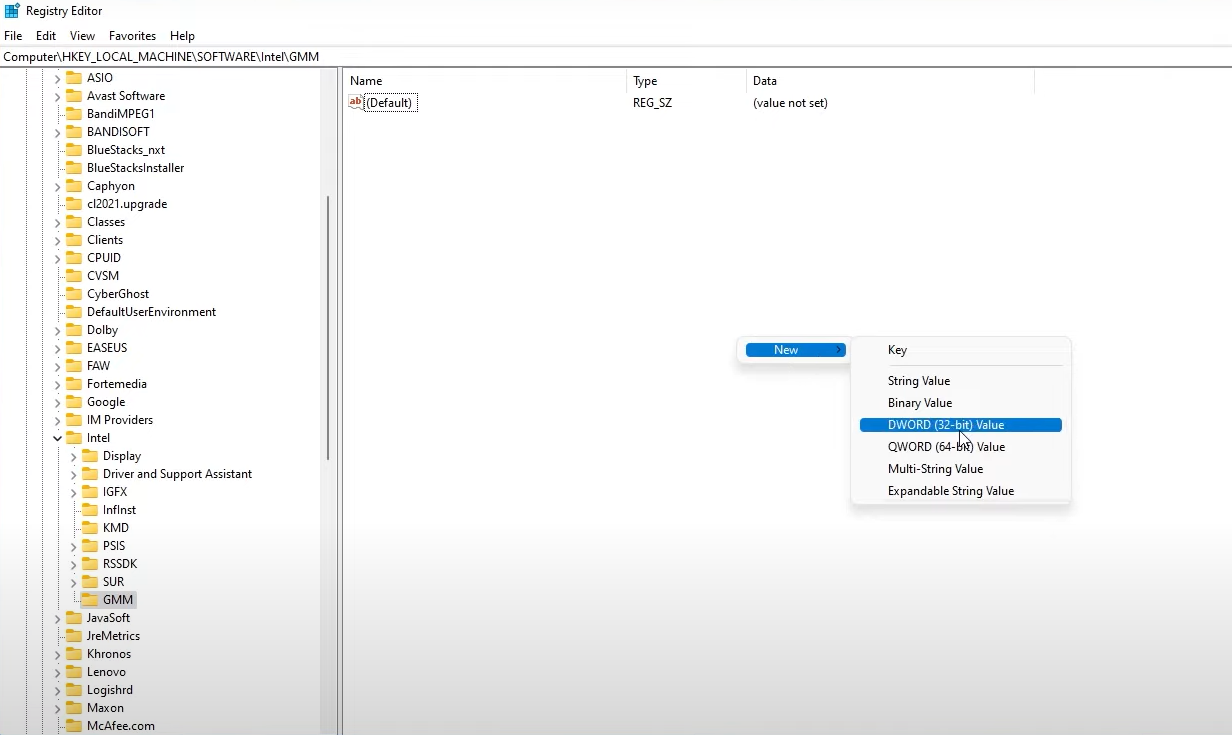
Task: Select the KMD folder icon under Intel
Action: click(90, 528)
